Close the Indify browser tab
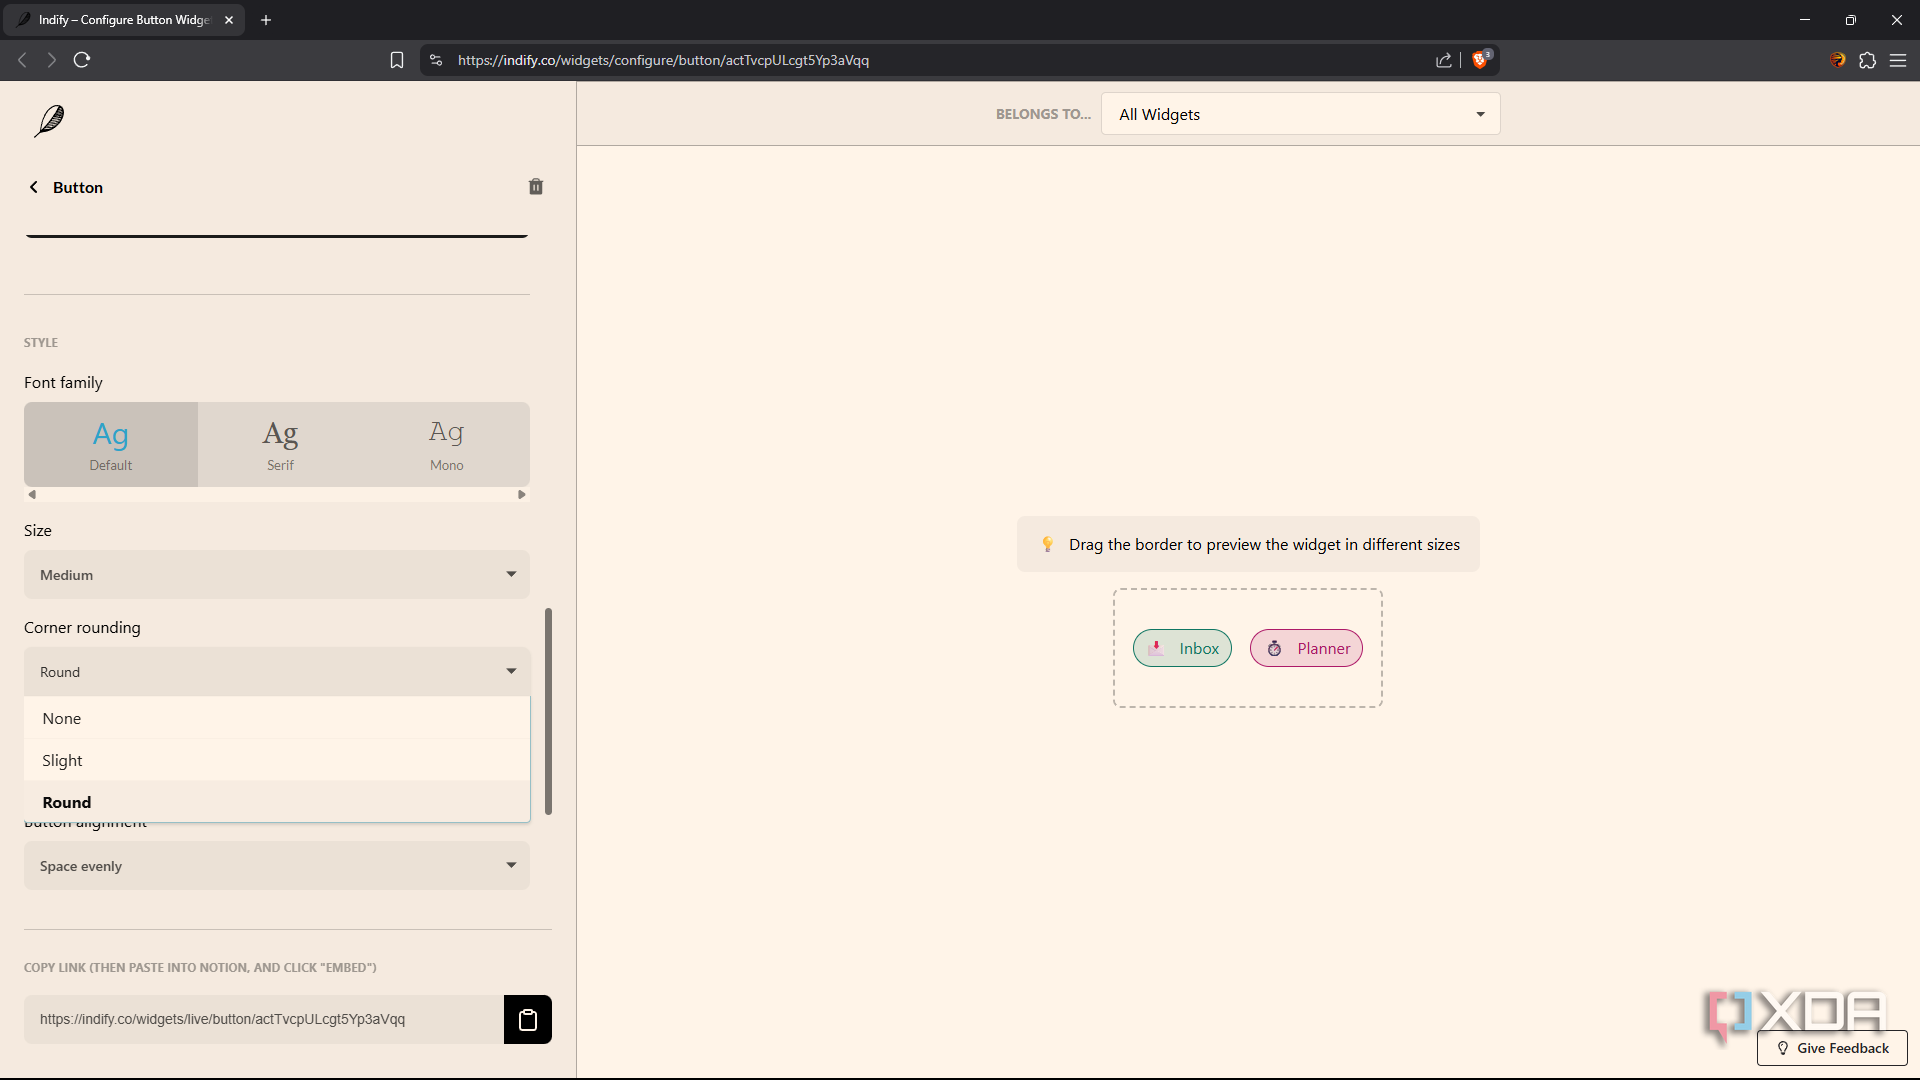 [229, 20]
